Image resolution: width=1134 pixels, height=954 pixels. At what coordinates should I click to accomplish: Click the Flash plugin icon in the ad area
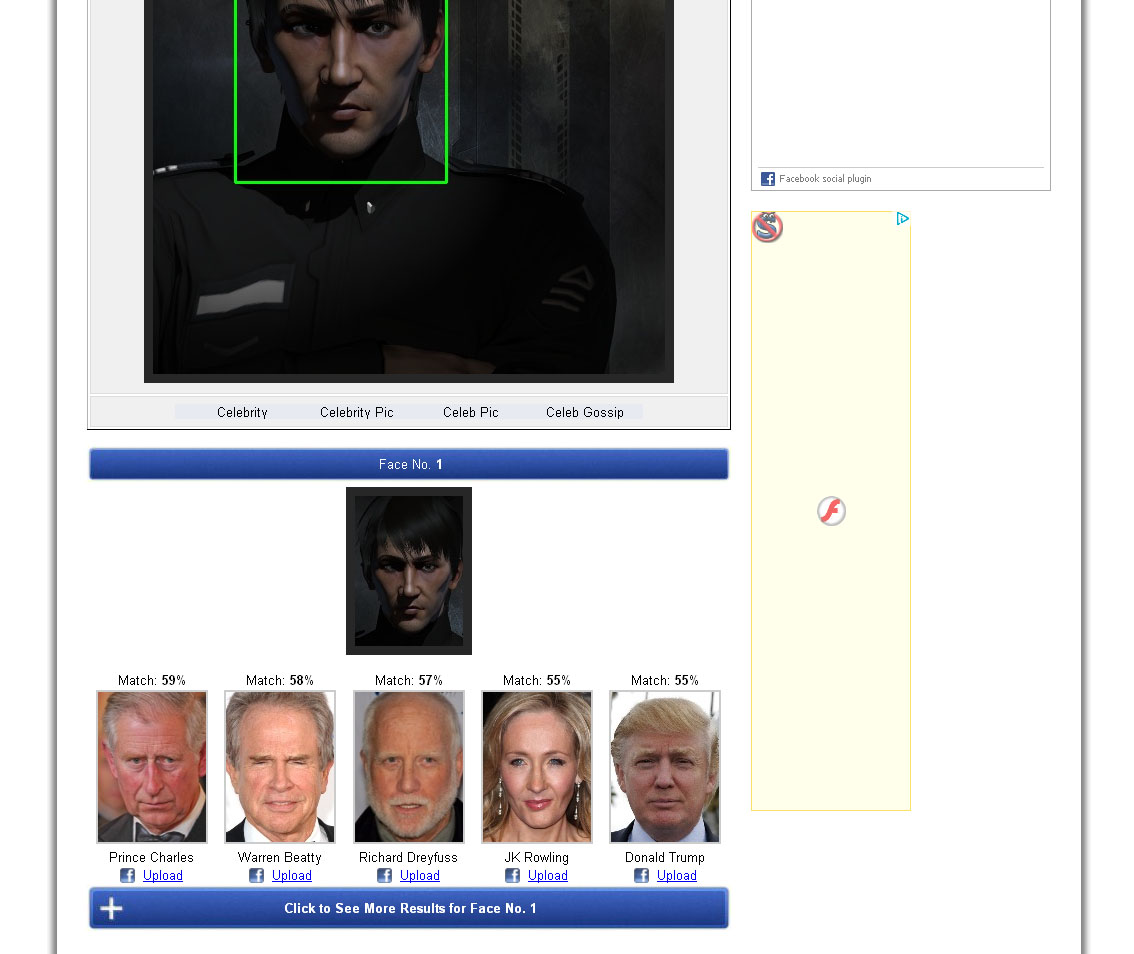[831, 511]
